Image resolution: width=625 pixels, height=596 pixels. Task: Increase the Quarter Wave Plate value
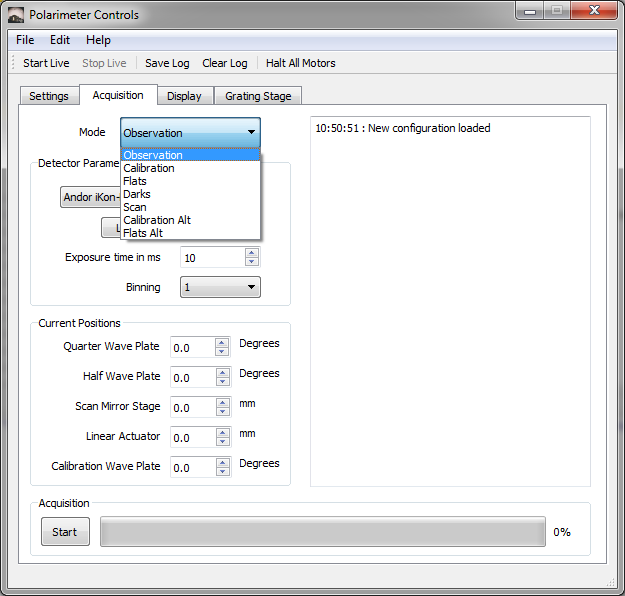coord(222,342)
